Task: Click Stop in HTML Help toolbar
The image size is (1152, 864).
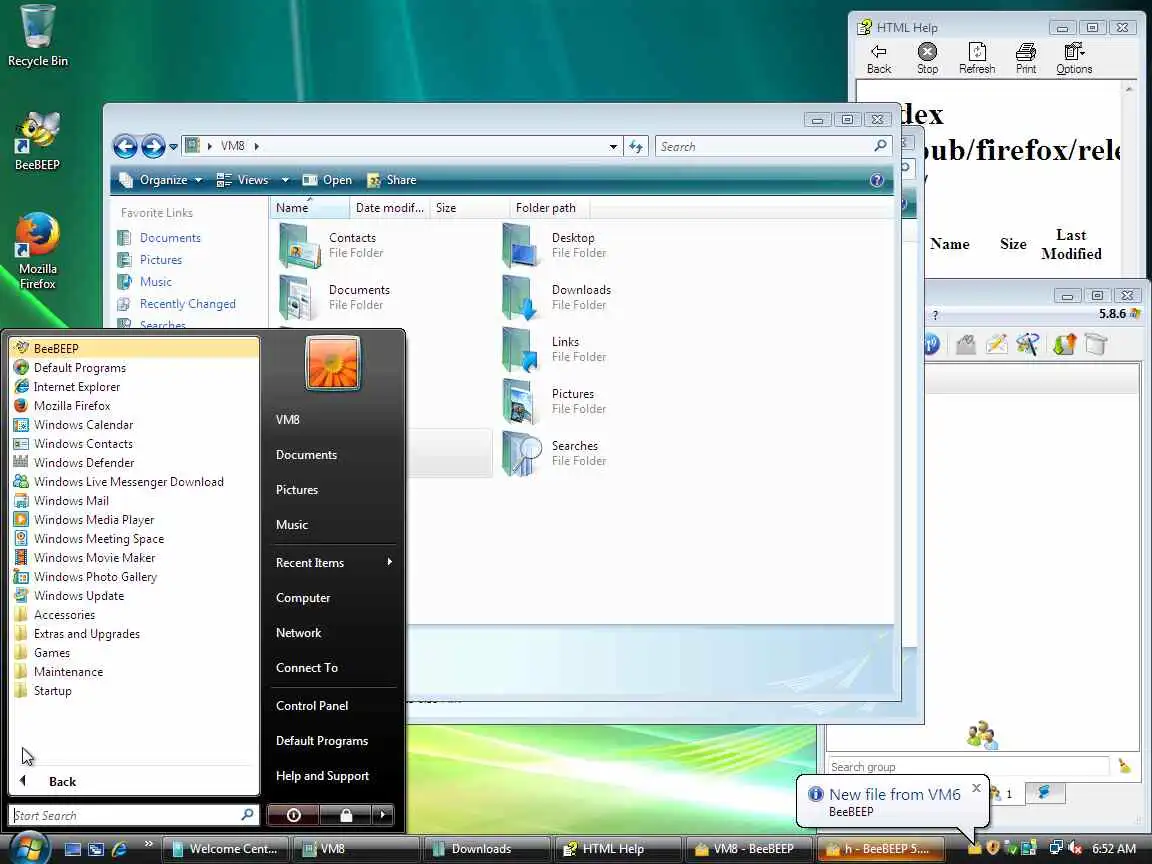Action: [927, 59]
